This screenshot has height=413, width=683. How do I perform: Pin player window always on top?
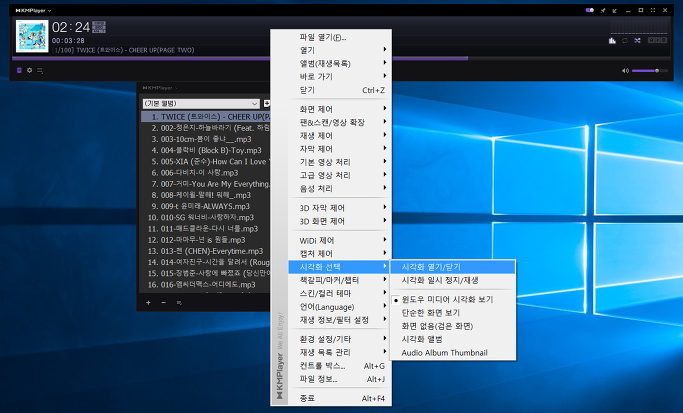point(603,10)
